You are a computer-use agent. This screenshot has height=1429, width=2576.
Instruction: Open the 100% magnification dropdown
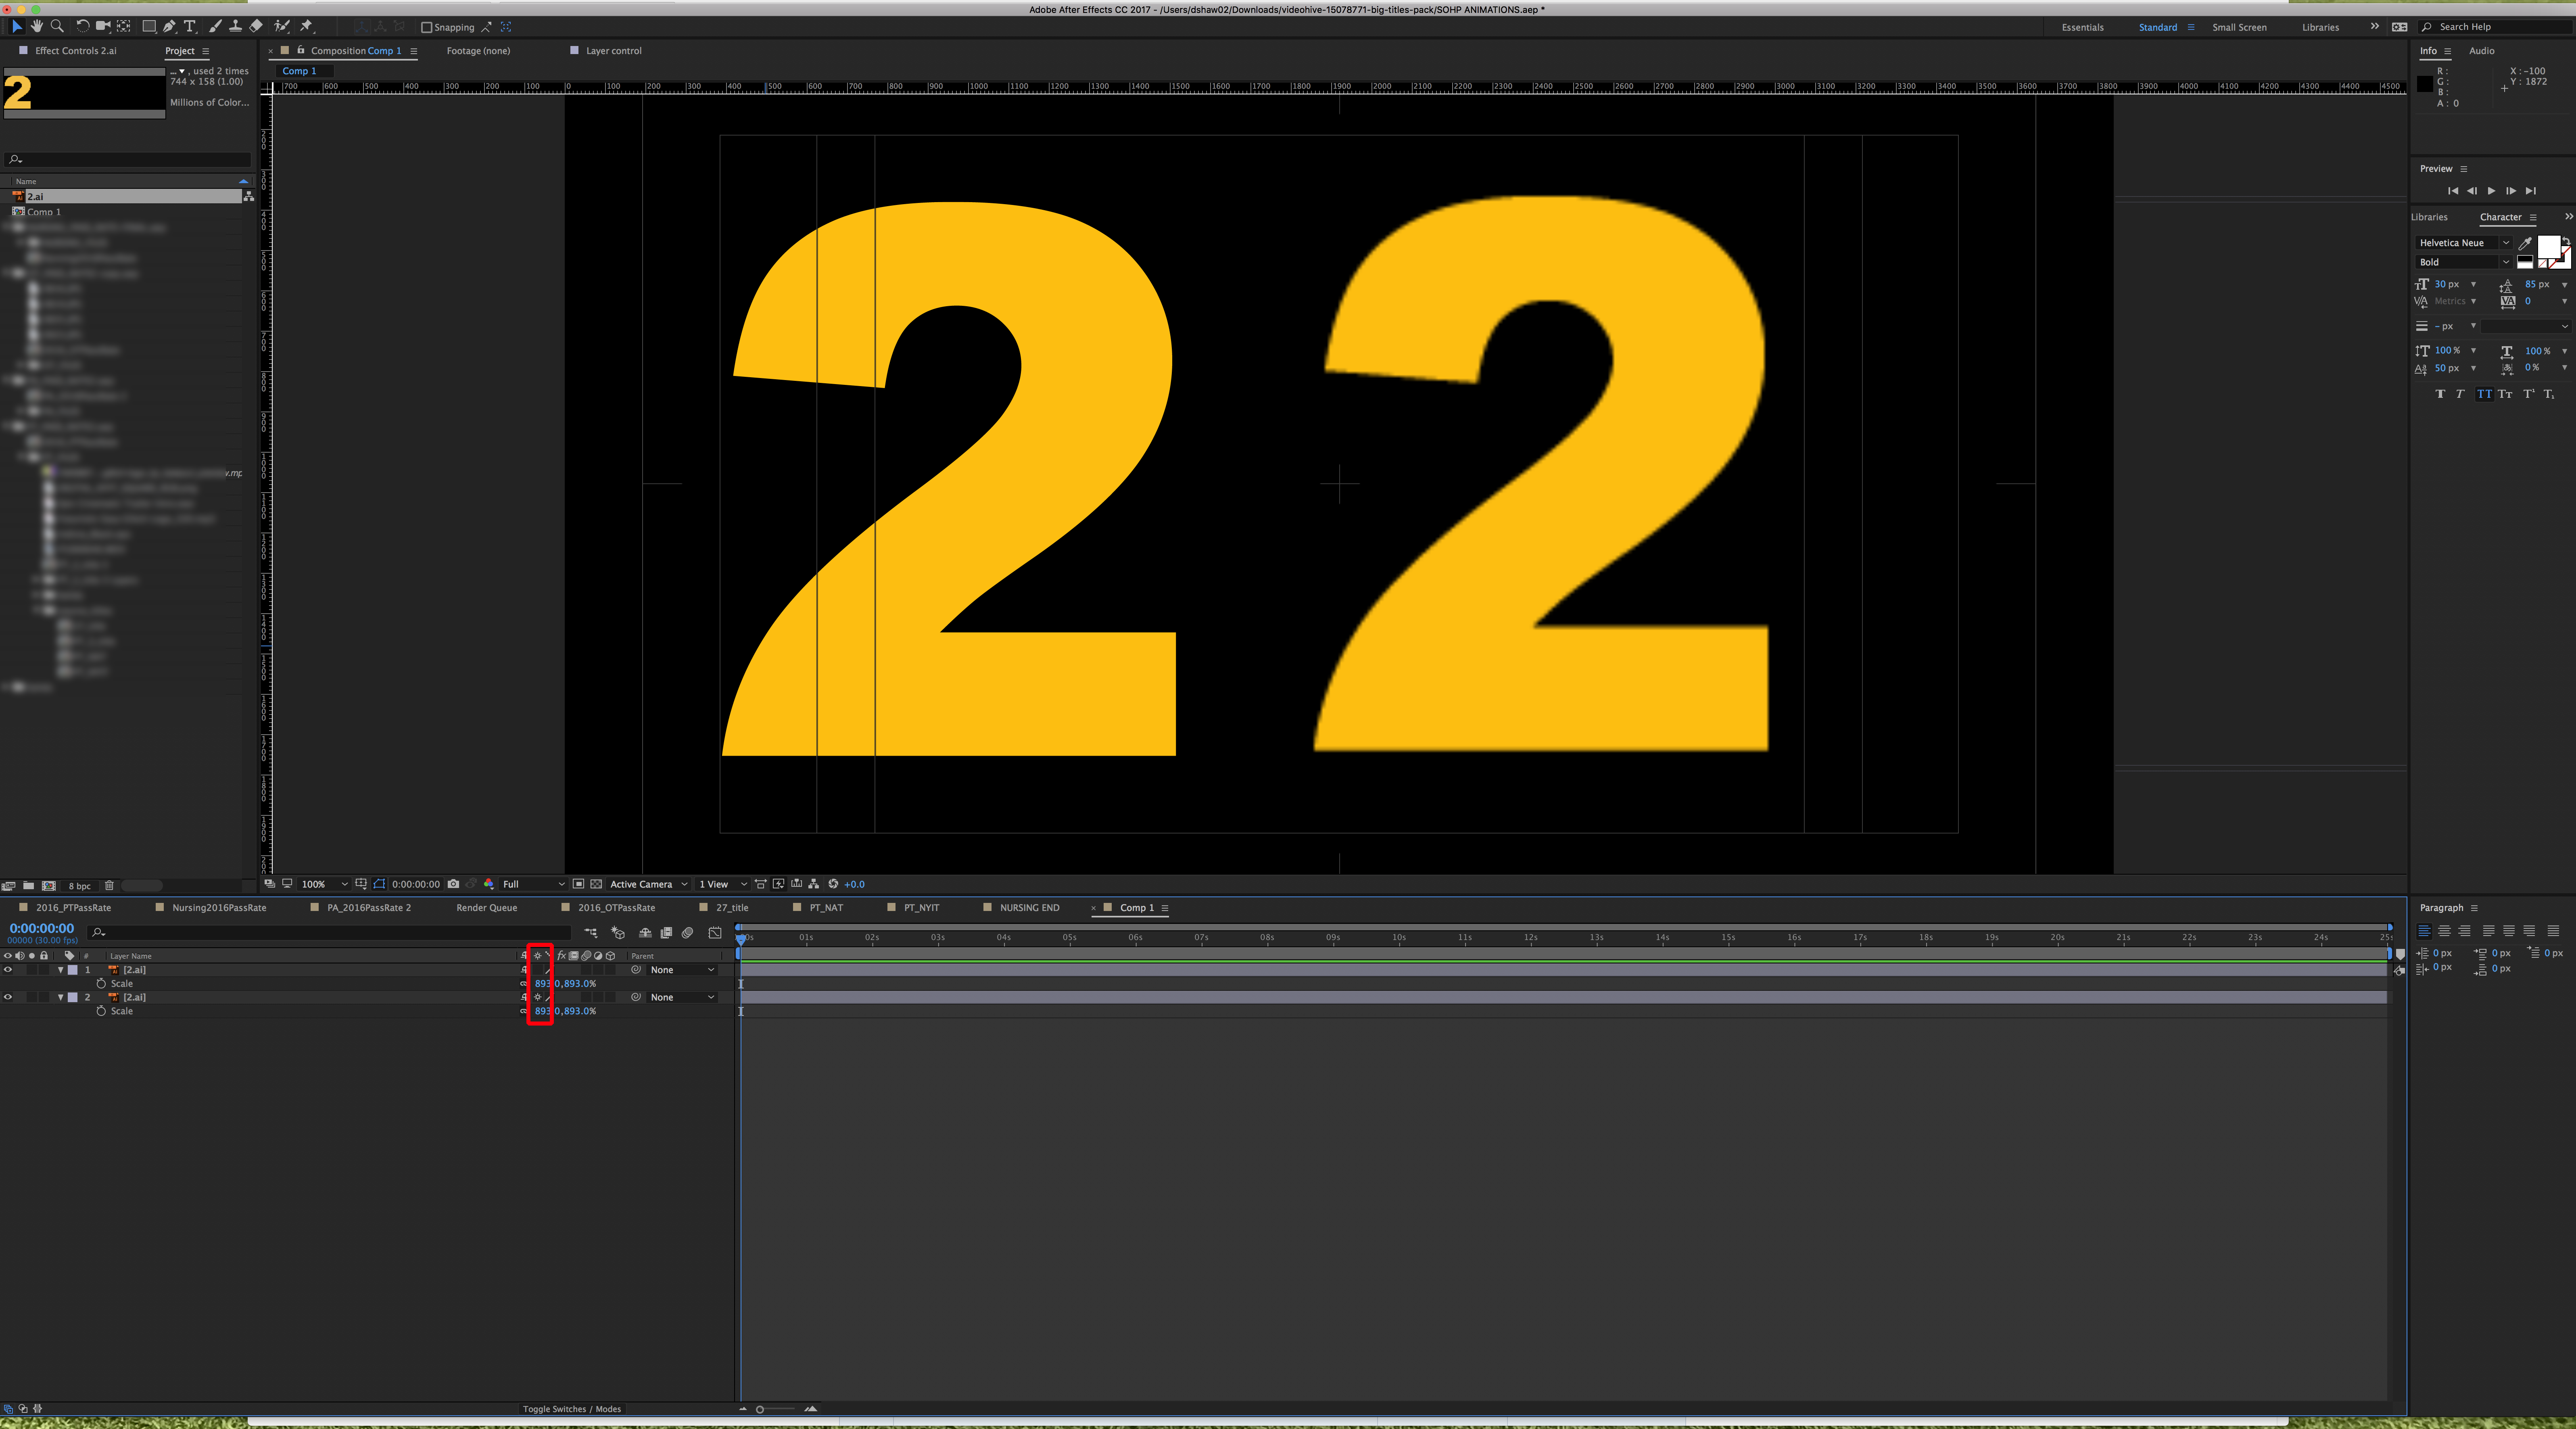[x=324, y=884]
